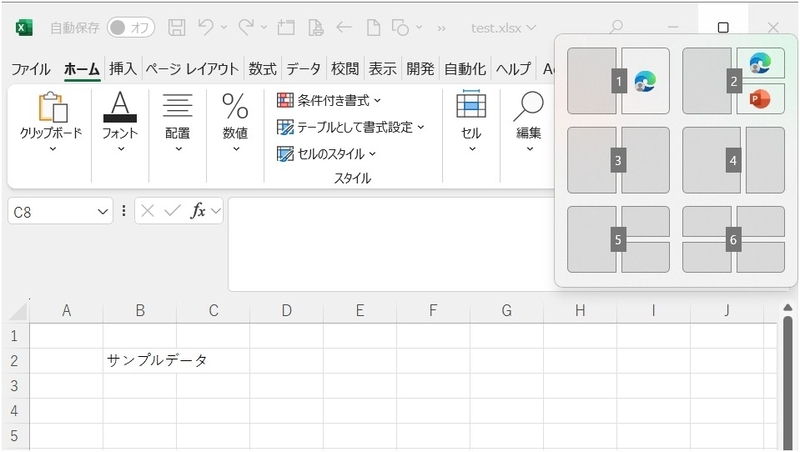Open the データ tab
Image resolution: width=800 pixels, height=452 pixels.
pos(303,69)
